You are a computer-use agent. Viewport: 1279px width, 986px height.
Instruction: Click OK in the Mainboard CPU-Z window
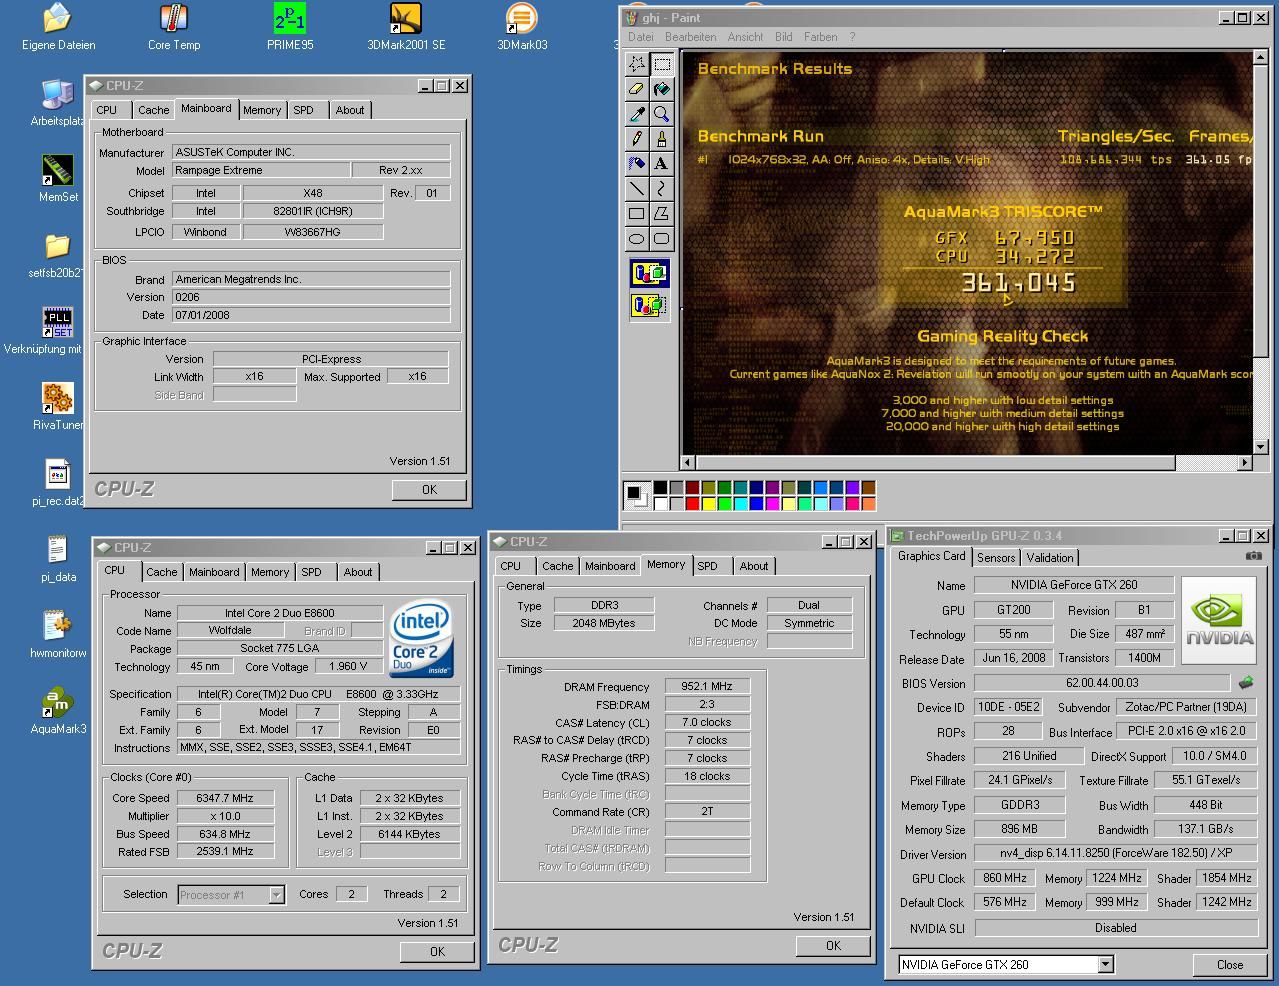click(x=429, y=490)
